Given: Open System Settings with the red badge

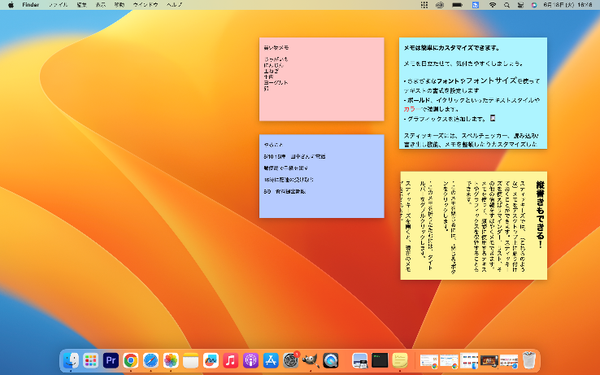Looking at the screenshot, I should pos(291,360).
